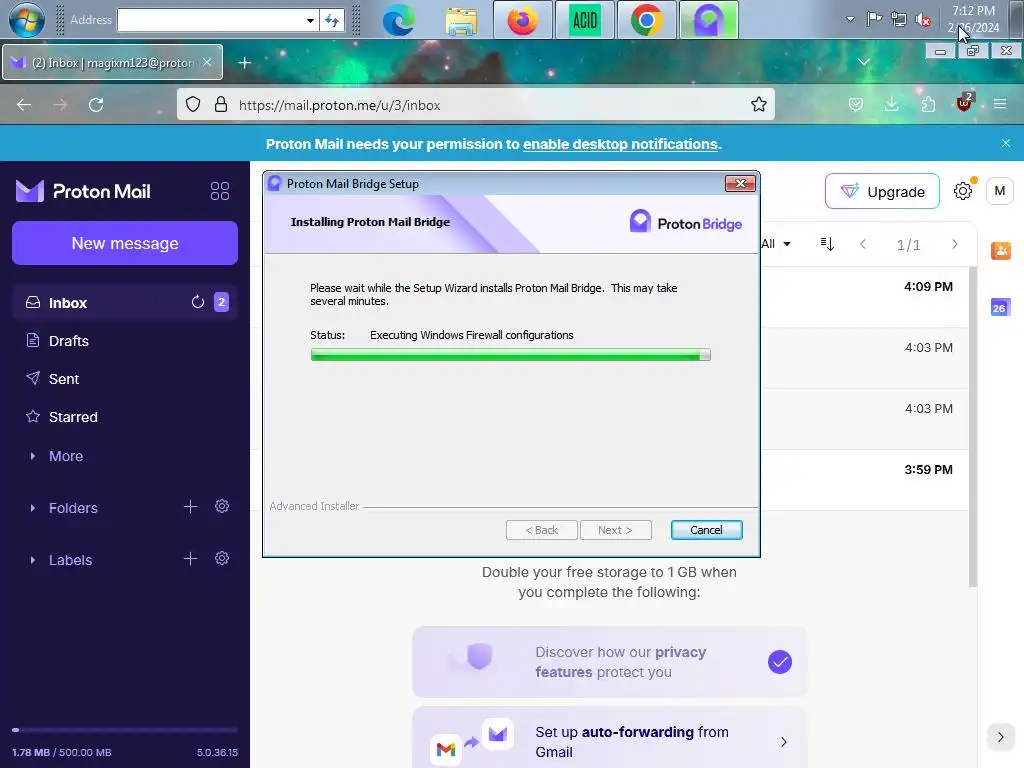Go to next page of messages
The height and width of the screenshot is (768, 1024).
[955, 244]
